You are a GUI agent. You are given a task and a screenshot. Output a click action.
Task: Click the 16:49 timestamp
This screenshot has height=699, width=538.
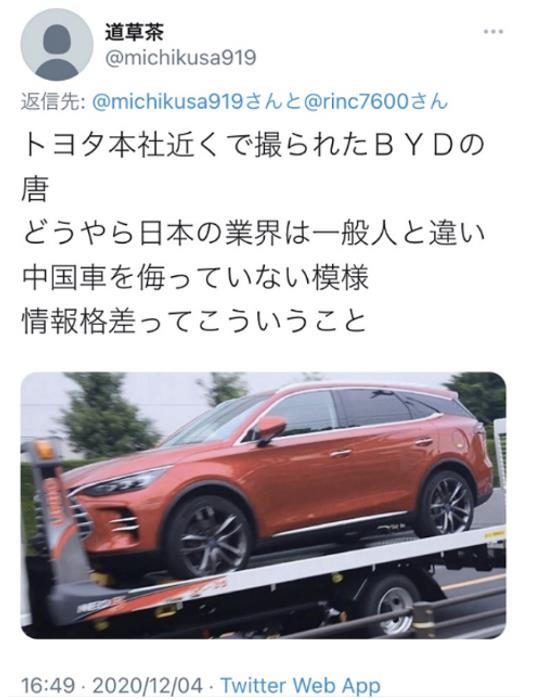point(47,685)
